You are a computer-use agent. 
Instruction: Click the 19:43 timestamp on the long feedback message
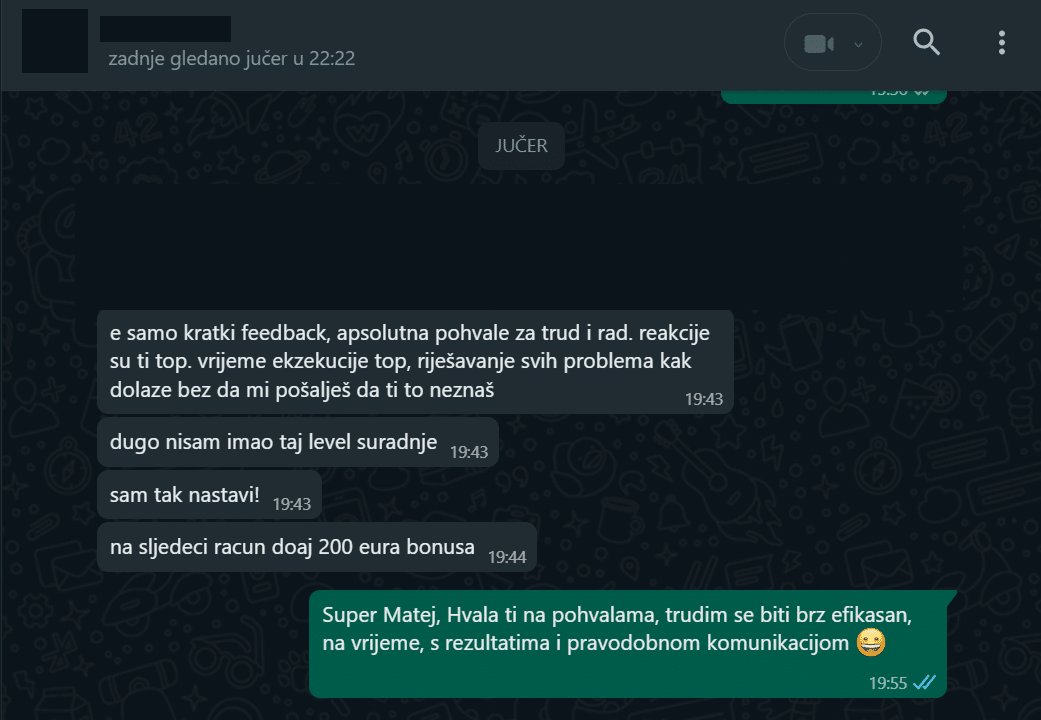click(x=704, y=399)
